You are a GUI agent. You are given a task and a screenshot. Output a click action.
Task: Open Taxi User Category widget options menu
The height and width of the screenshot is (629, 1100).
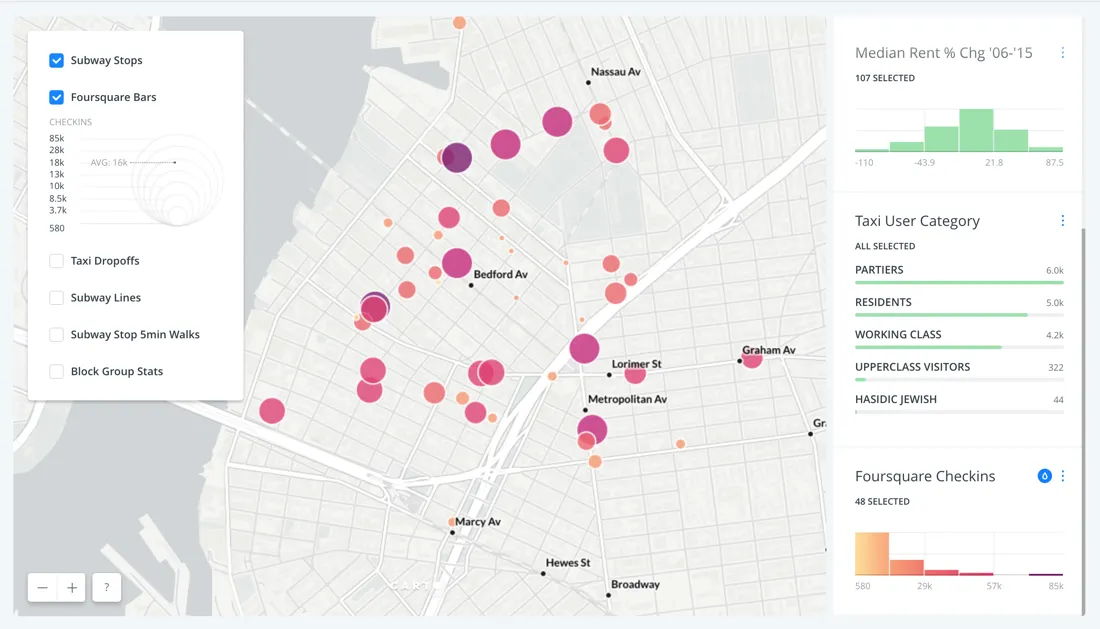1062,221
